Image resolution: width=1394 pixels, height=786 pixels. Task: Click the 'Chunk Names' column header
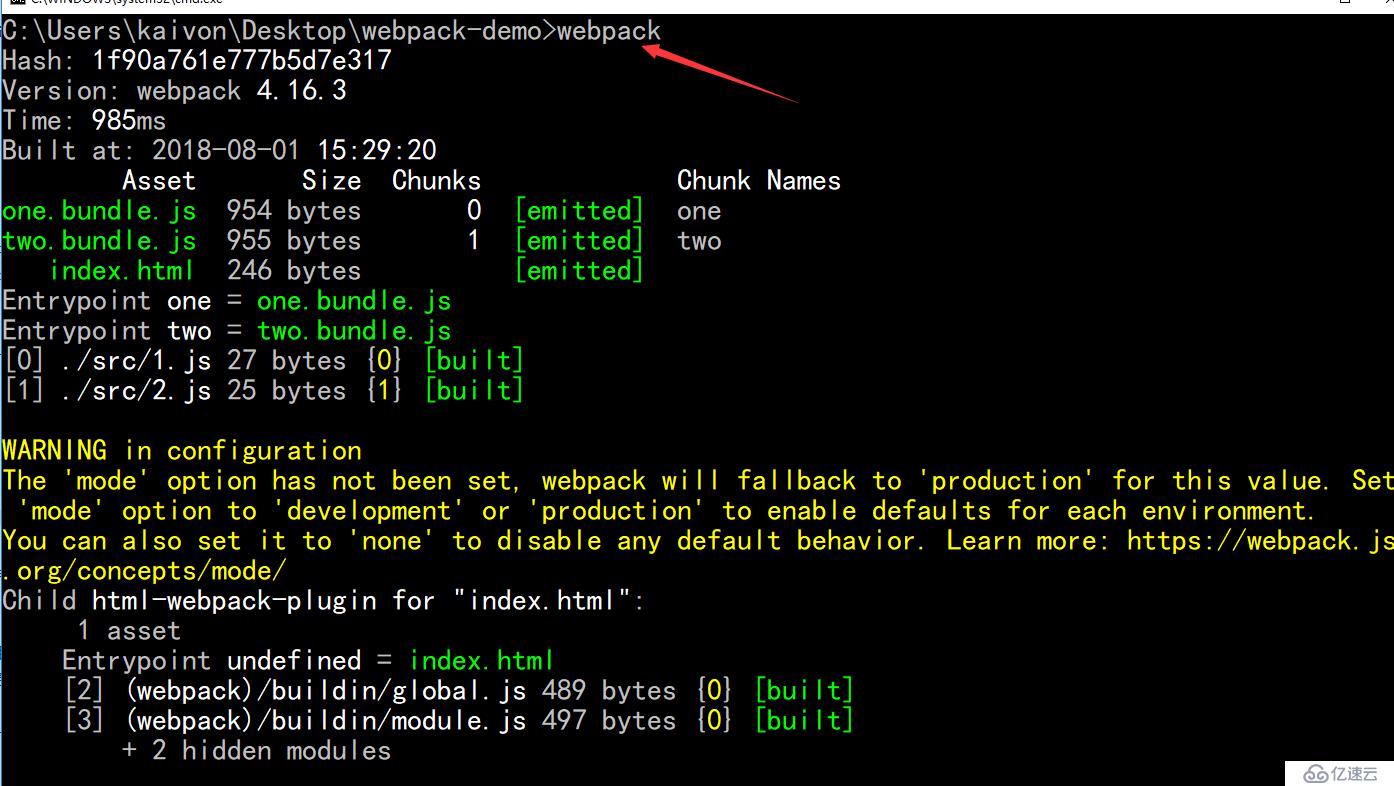pyautogui.click(x=759, y=181)
